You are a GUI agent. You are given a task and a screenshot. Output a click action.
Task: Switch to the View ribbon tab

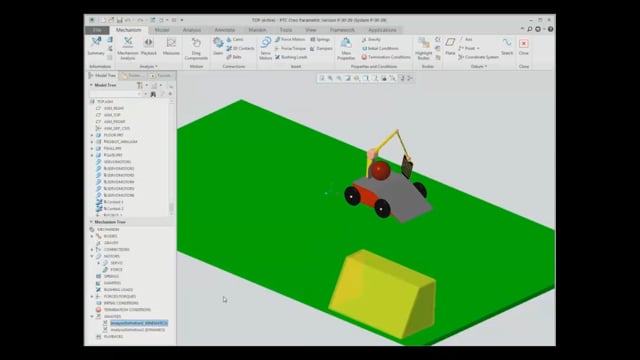tap(311, 30)
